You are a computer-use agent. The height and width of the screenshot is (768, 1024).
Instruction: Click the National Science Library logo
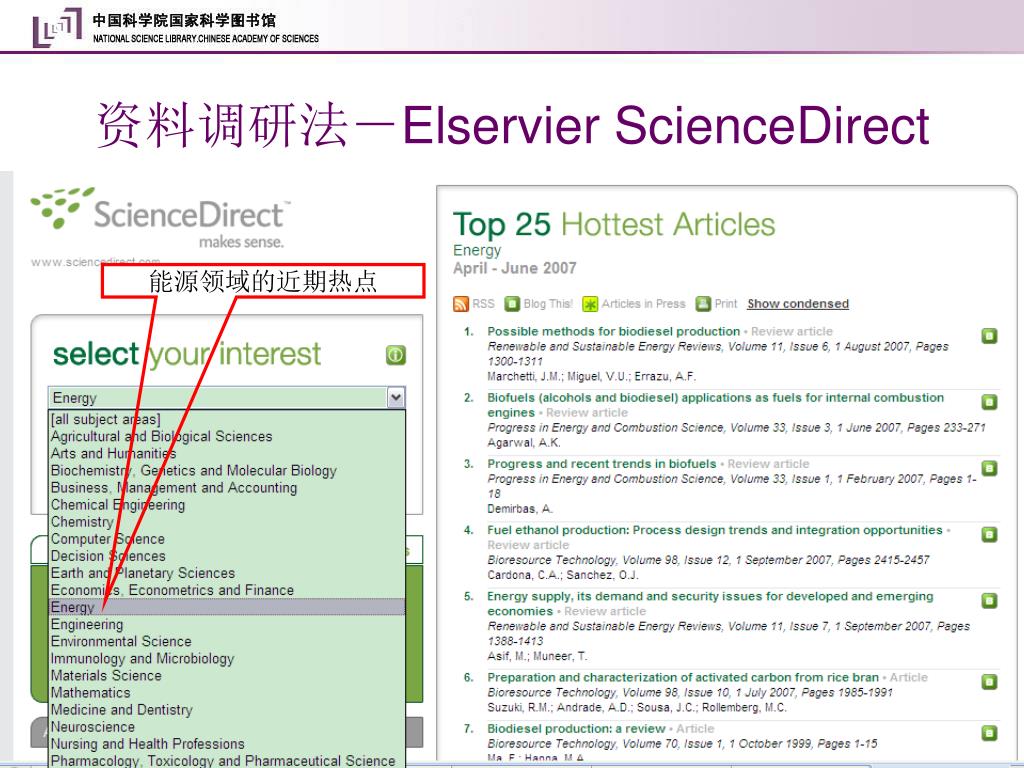(x=57, y=27)
